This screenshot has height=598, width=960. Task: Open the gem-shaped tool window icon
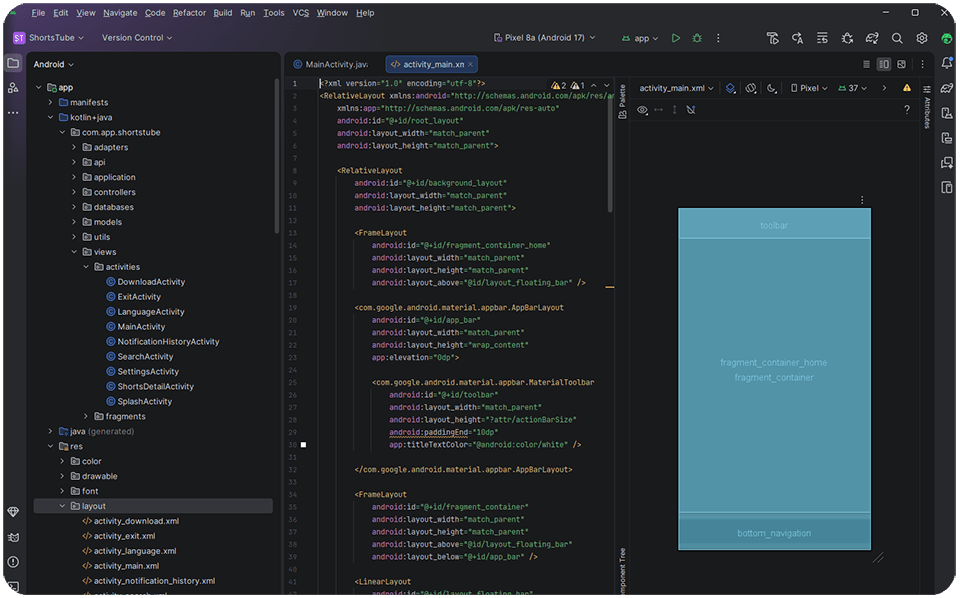pos(13,512)
